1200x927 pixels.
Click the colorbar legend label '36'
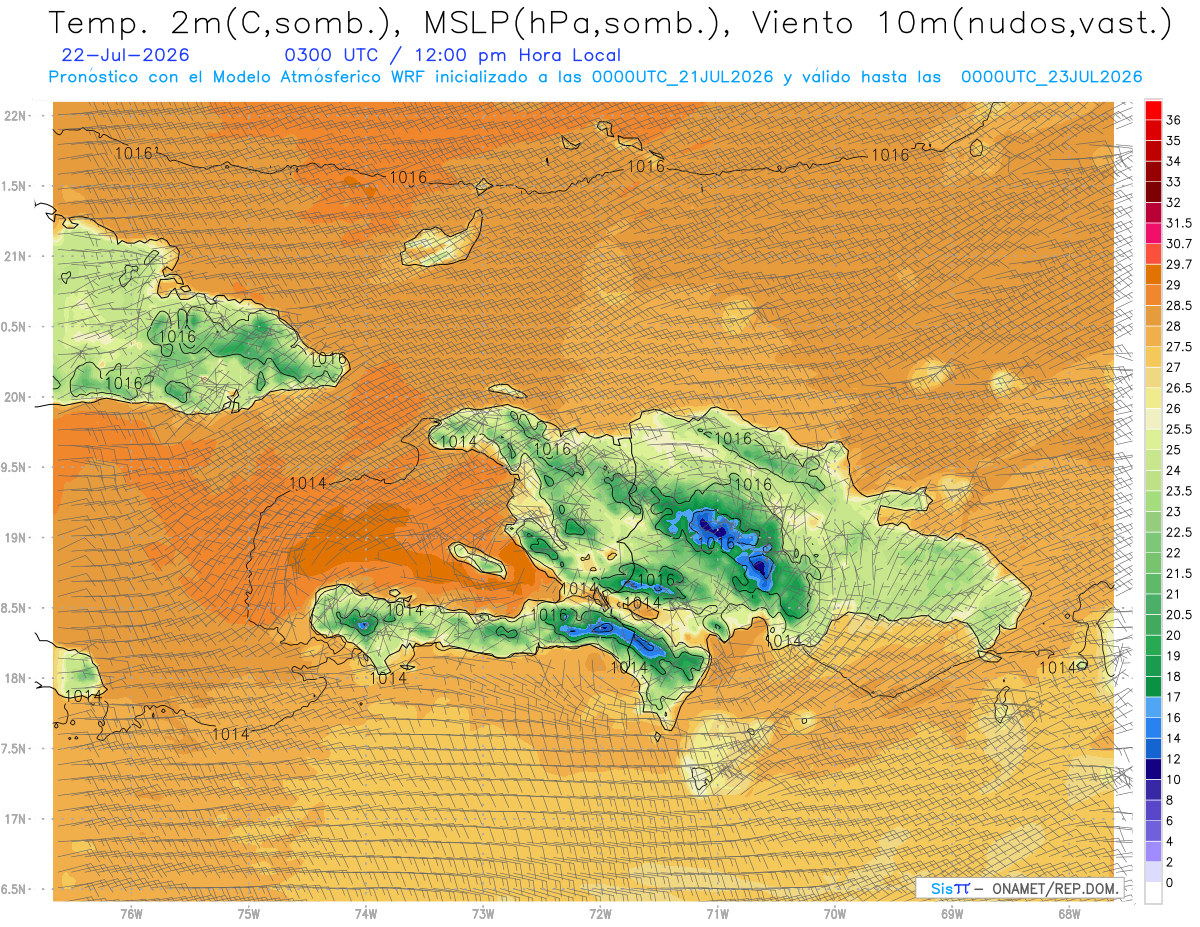(1174, 120)
